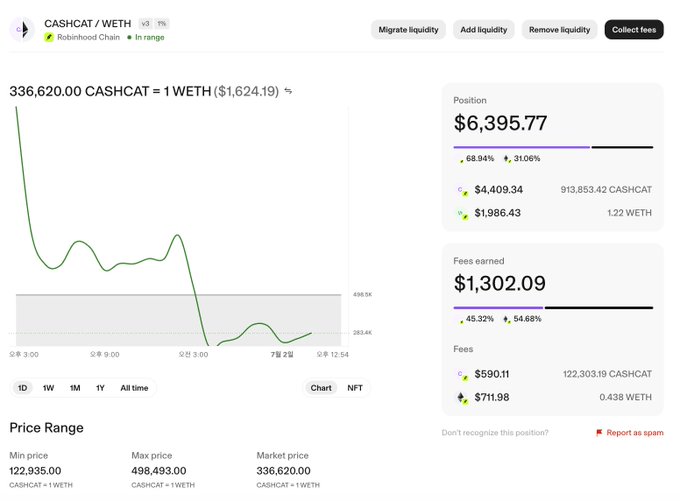This screenshot has height=501, width=680.
Task: Click the WETH token icon beside $1,986.43
Action: click(x=463, y=214)
